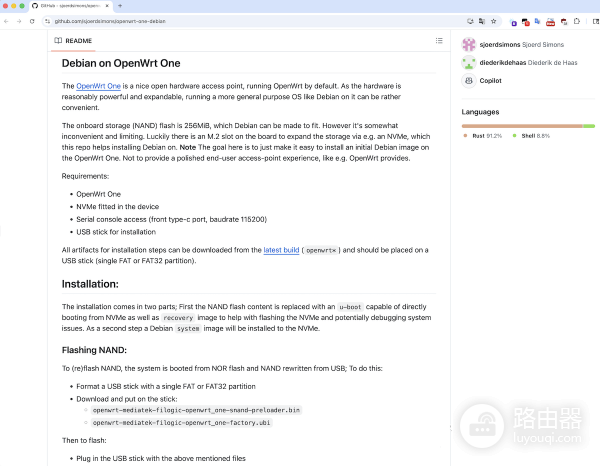Open the README outline menu
600x466 pixels.
438,41
